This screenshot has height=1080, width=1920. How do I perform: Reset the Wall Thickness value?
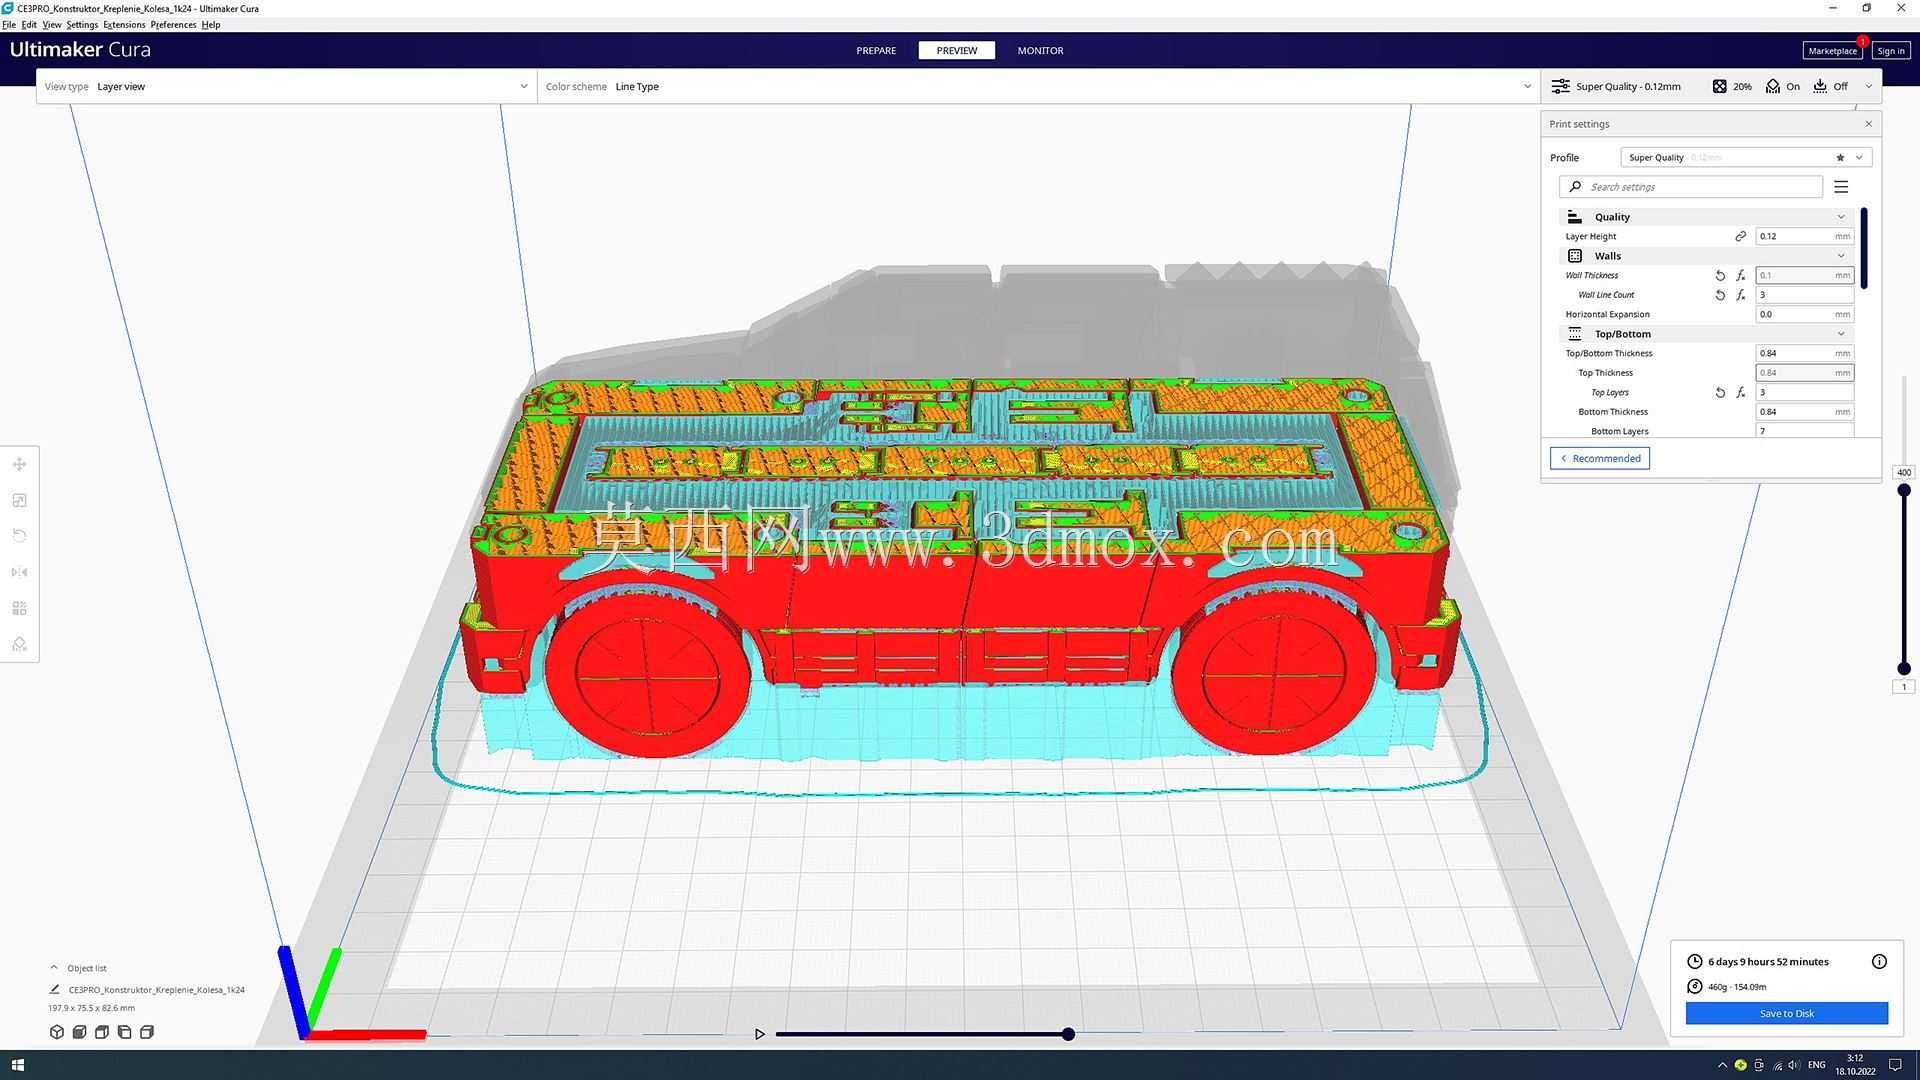click(x=1720, y=275)
